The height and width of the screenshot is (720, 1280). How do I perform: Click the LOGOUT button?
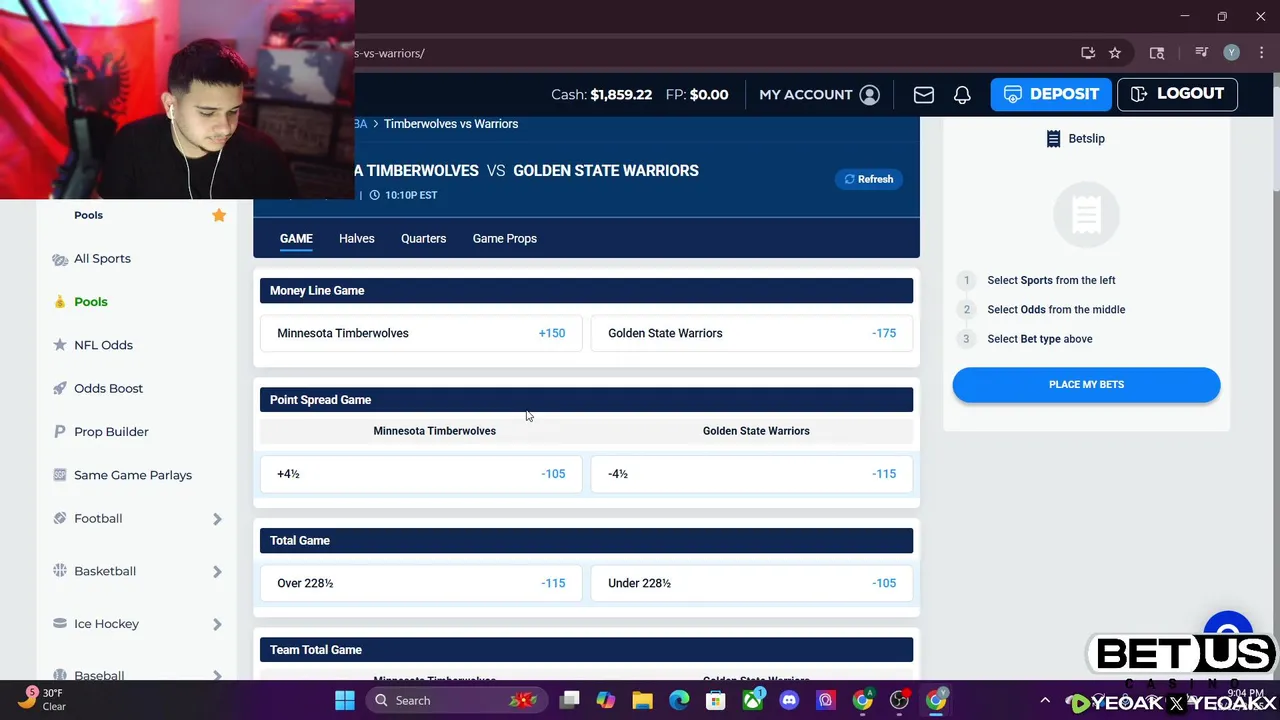coord(1177,94)
